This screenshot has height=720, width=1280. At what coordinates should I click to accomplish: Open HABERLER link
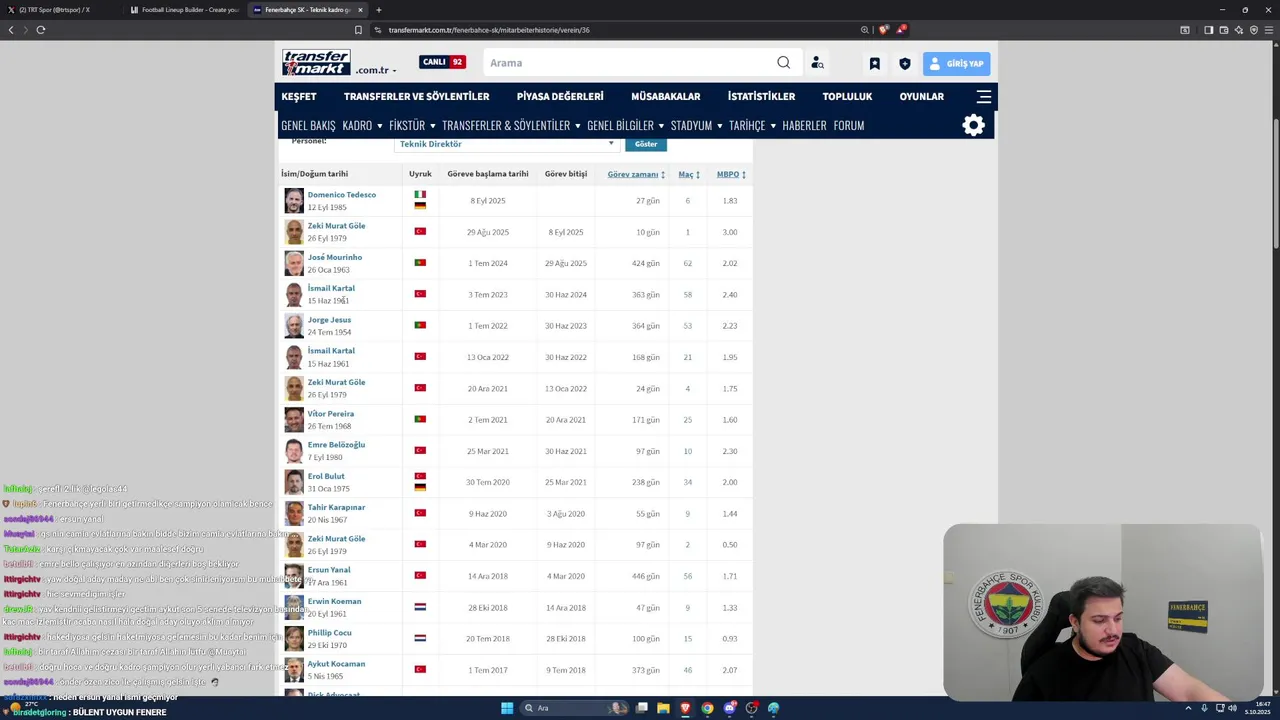(804, 125)
